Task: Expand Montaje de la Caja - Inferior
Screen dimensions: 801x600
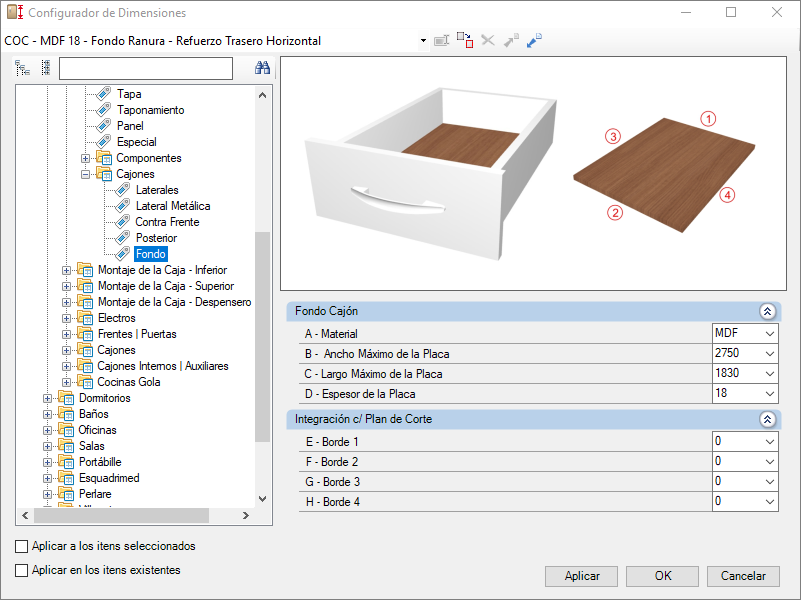Action: pyautogui.click(x=66, y=270)
